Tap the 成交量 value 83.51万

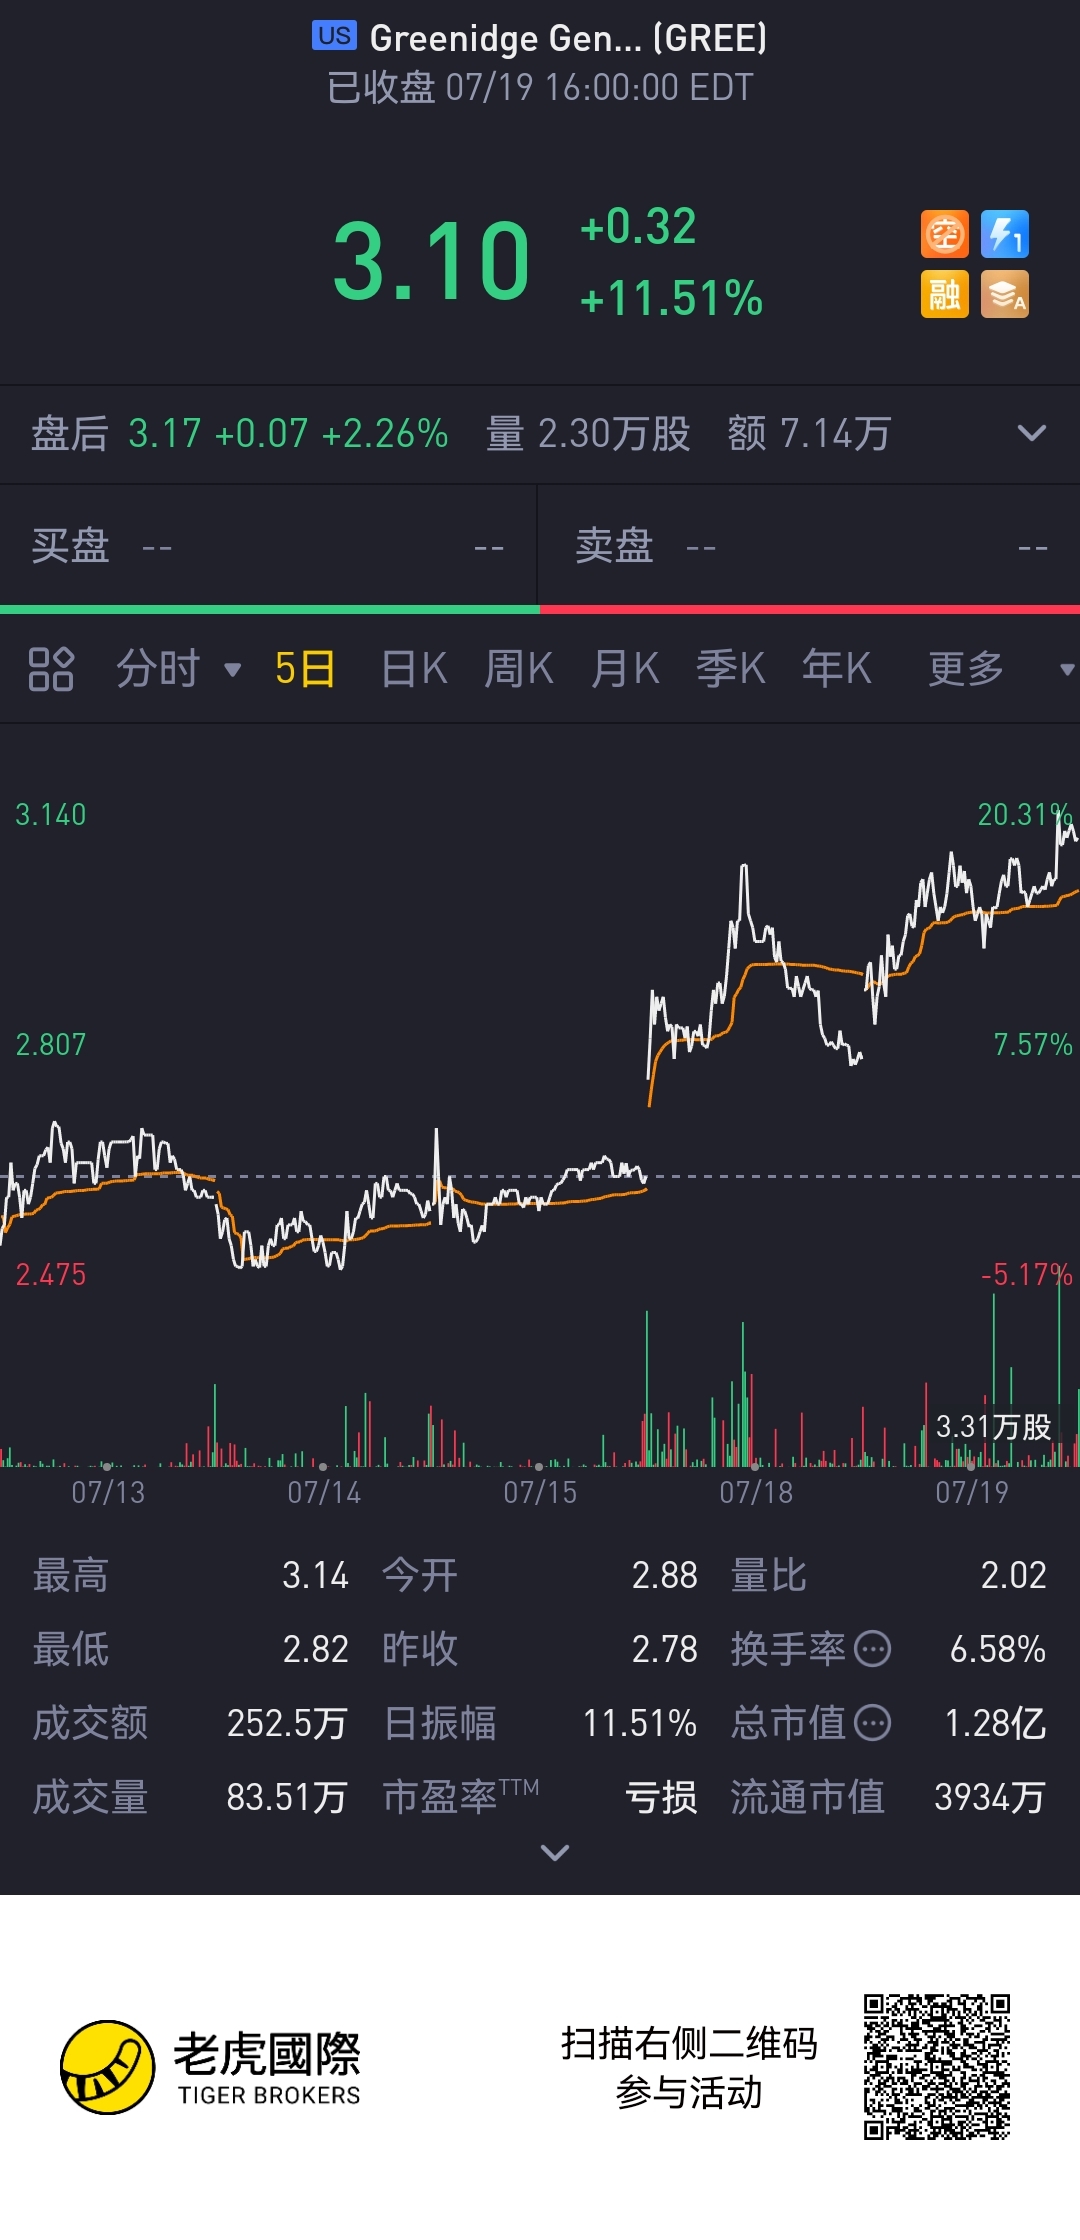[287, 1797]
